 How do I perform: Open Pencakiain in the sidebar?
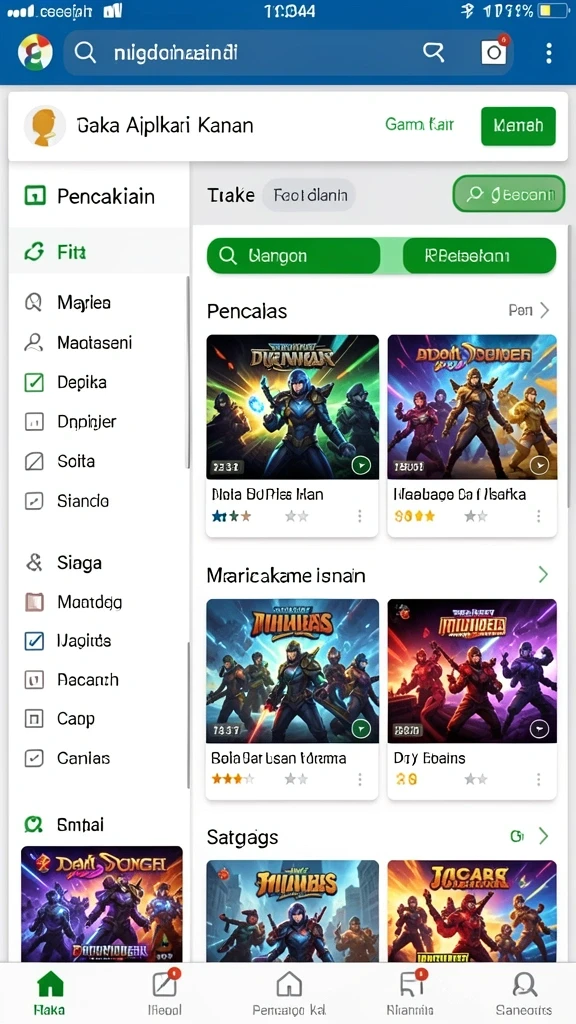tap(99, 196)
